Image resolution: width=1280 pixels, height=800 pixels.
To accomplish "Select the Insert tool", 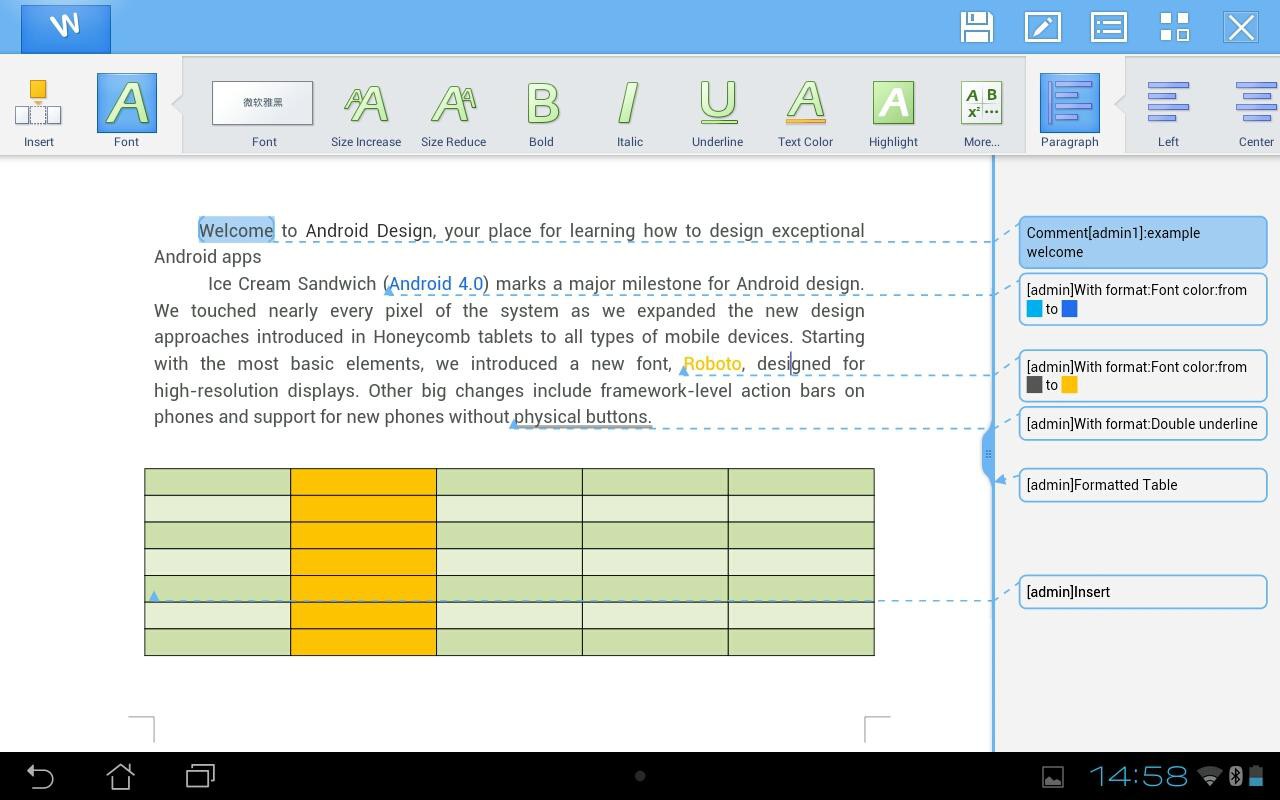I will click(x=39, y=112).
